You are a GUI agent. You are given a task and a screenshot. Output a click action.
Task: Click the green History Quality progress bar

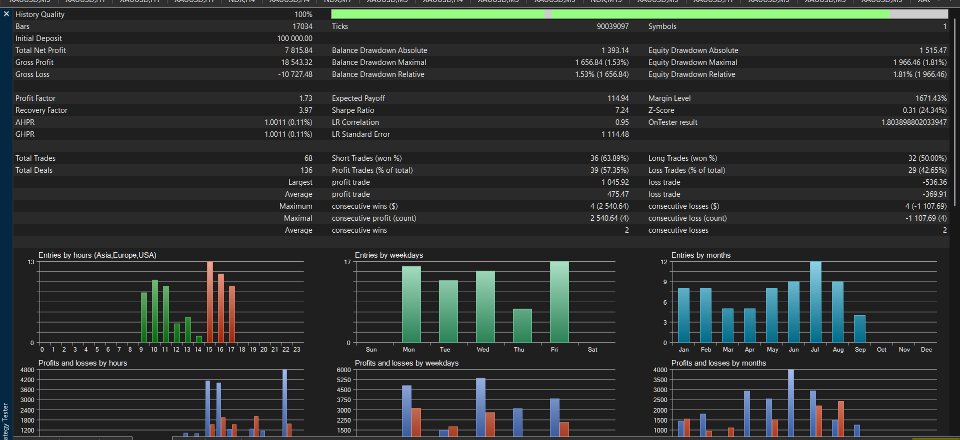[x=639, y=13]
